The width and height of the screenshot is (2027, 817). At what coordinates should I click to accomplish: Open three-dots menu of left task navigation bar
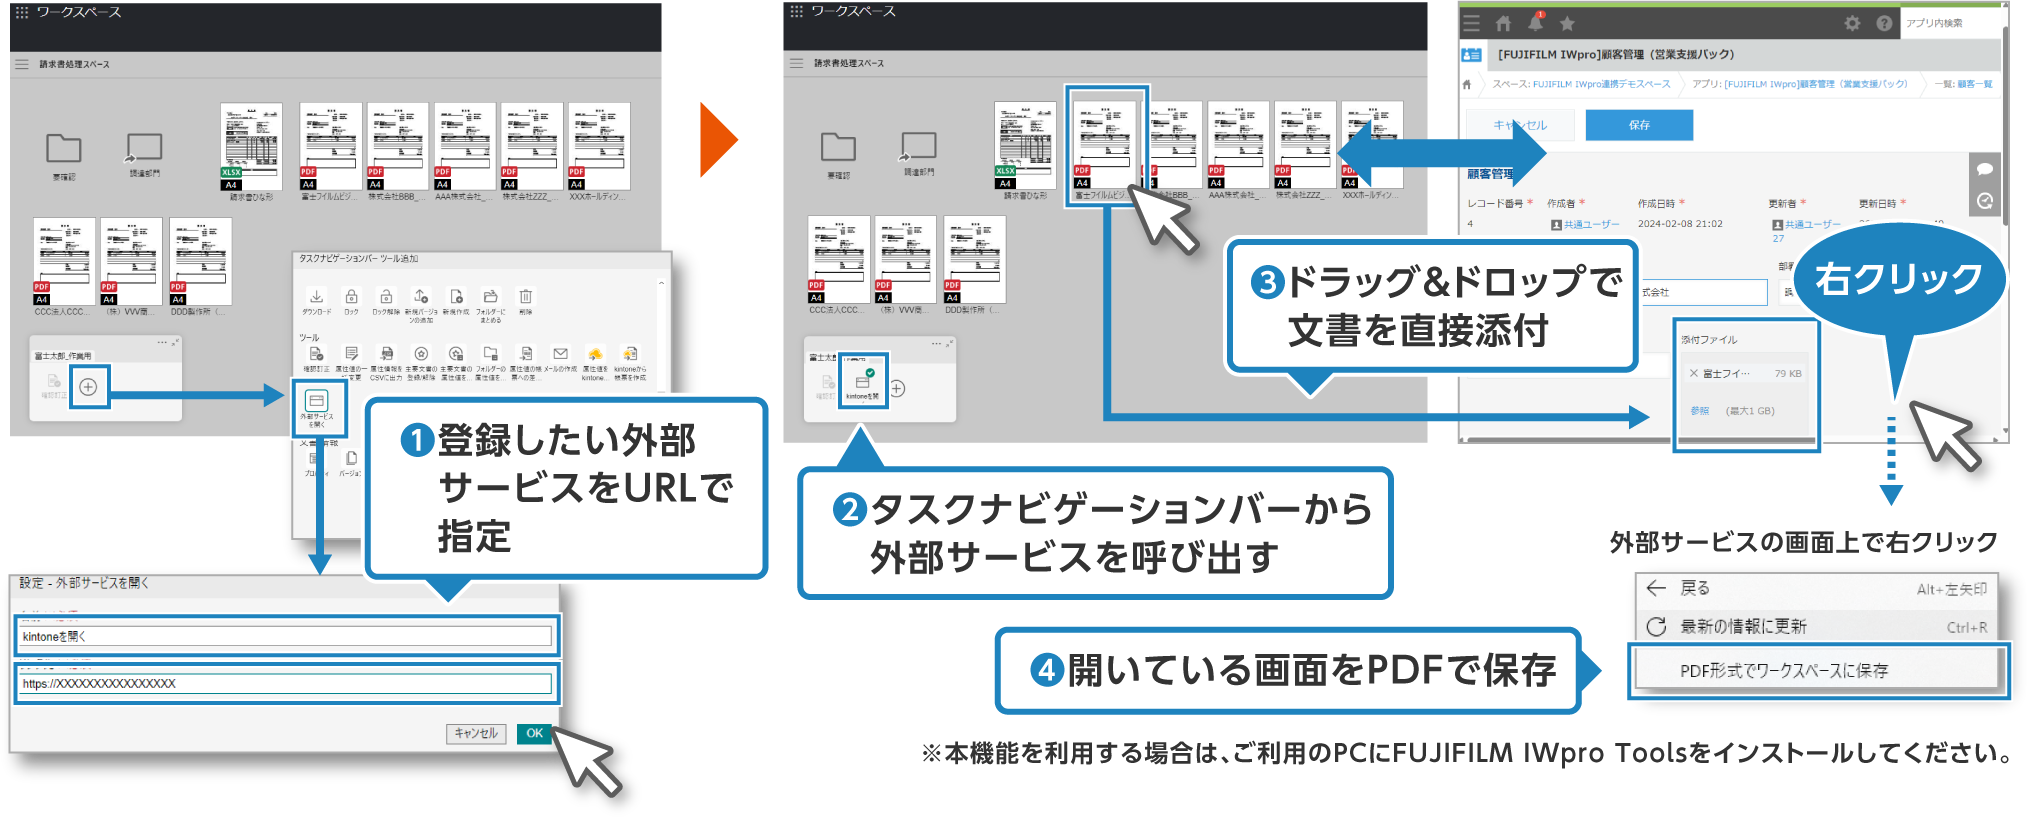coord(162,343)
